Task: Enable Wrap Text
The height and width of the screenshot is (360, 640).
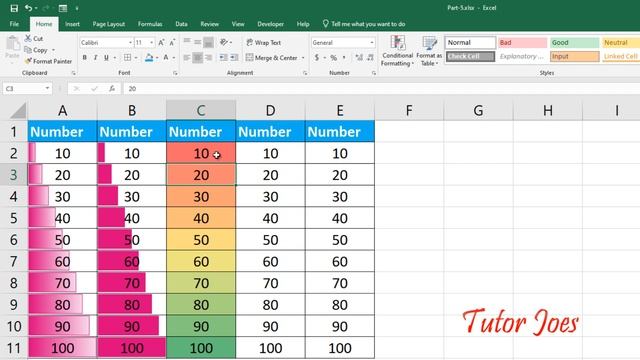Action: (264, 42)
